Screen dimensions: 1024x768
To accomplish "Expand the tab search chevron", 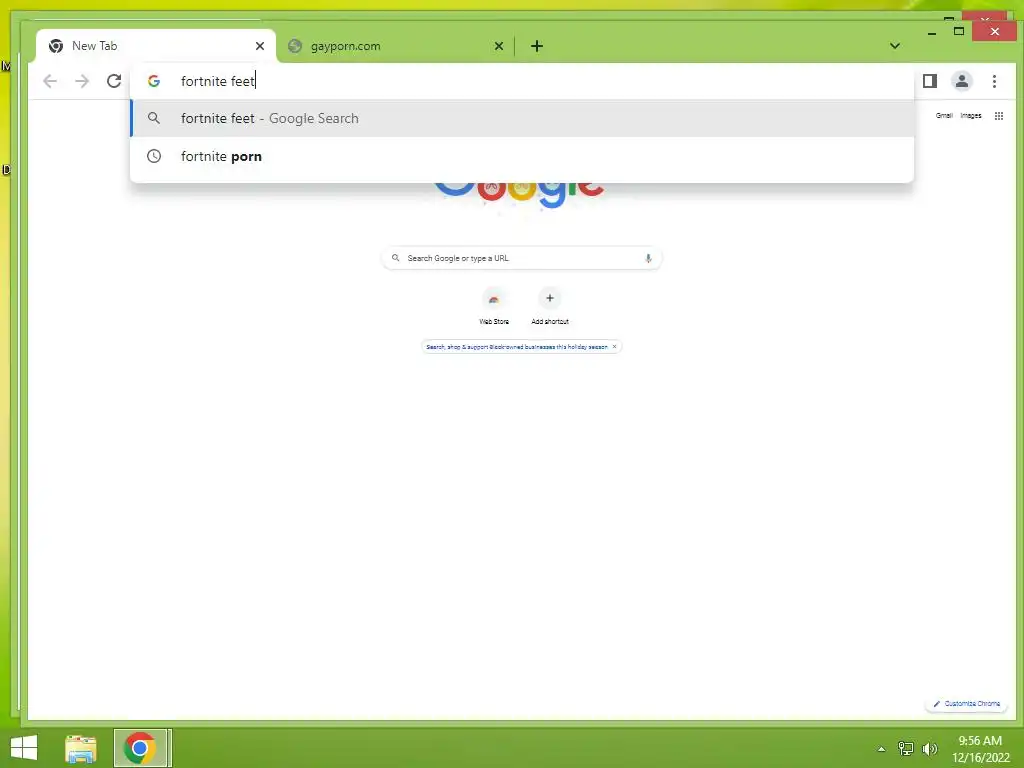I will coord(895,46).
